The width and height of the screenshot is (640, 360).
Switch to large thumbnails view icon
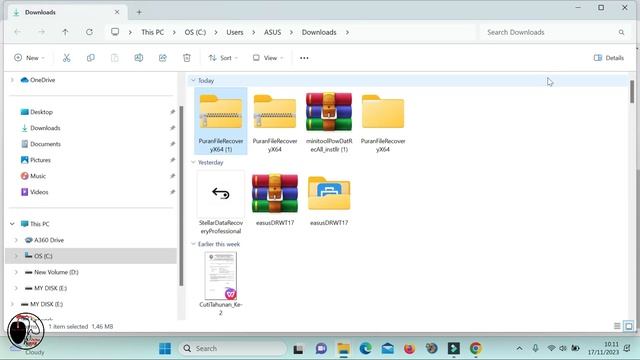[x=629, y=326]
